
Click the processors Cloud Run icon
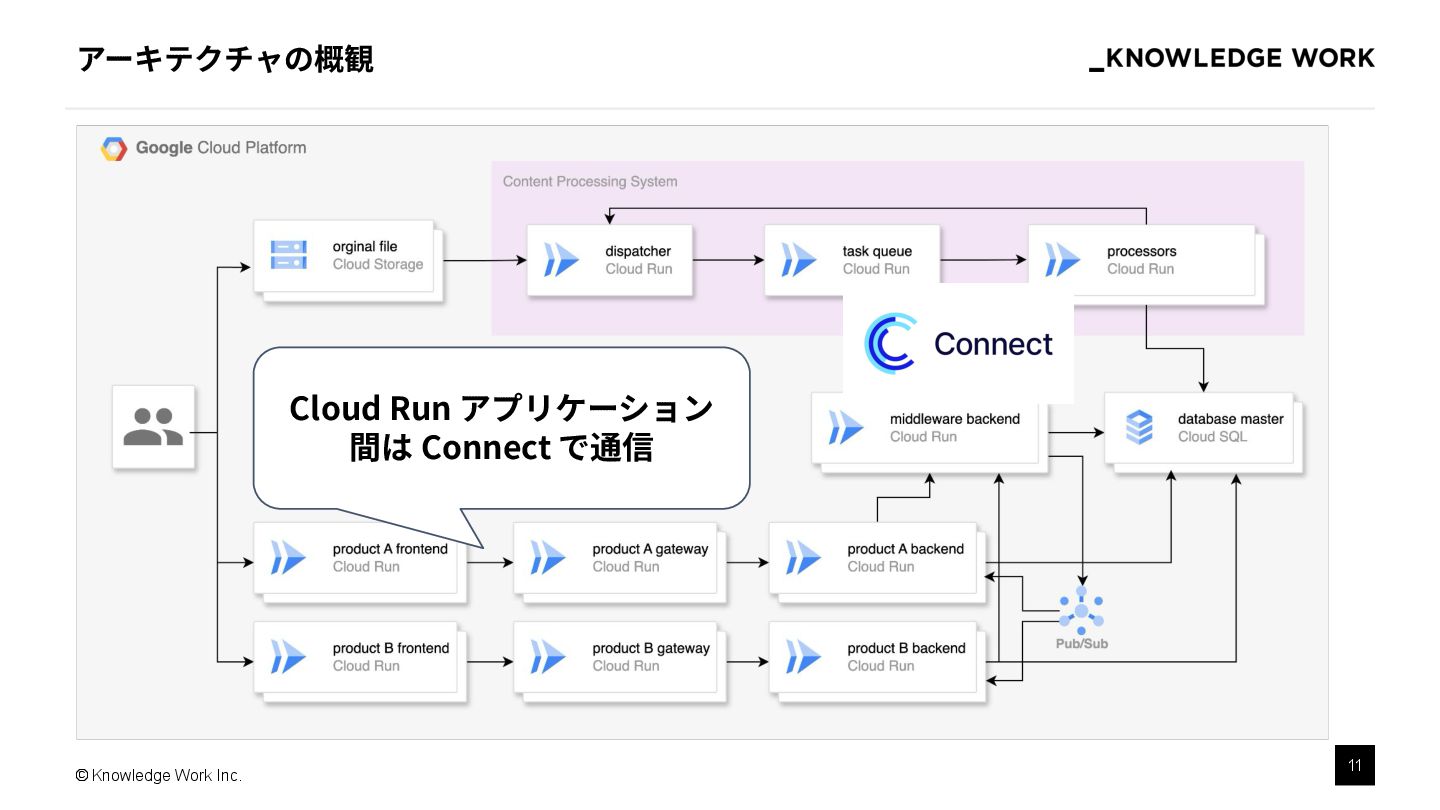[x=1062, y=260]
